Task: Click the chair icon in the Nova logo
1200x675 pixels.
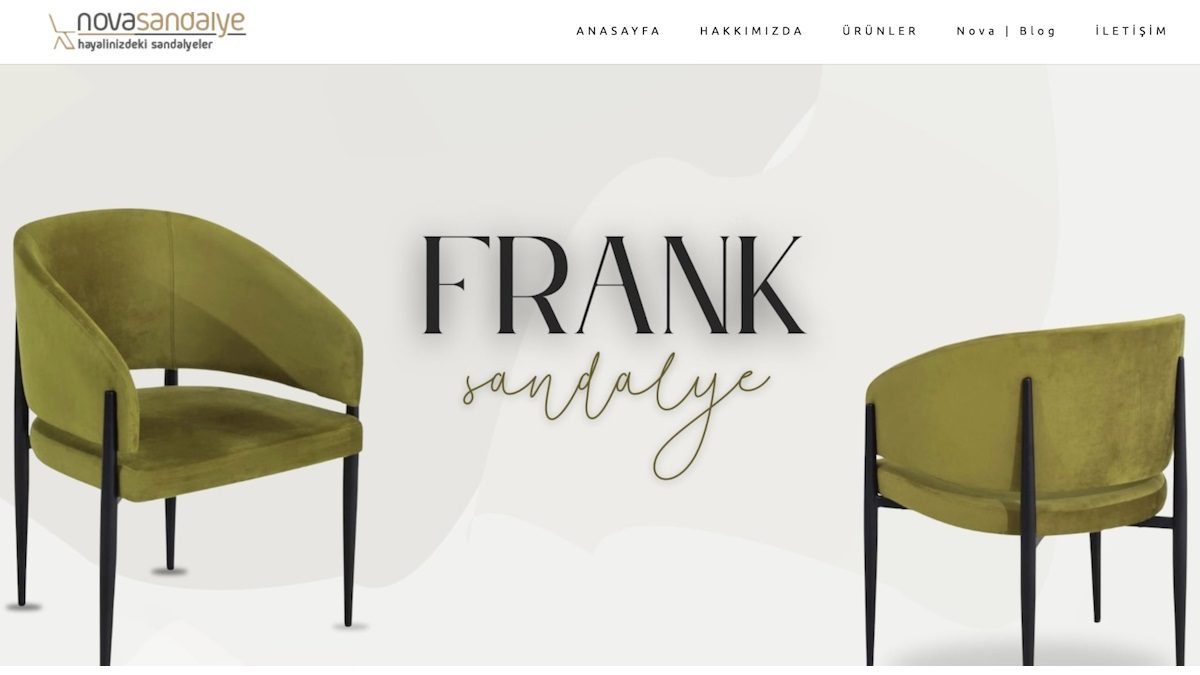Action: tap(61, 31)
